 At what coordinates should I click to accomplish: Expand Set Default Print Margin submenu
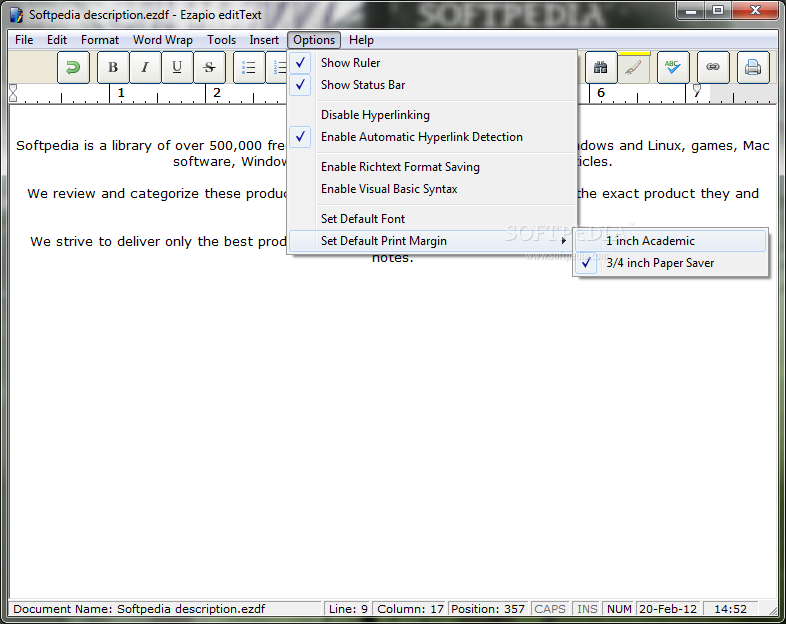click(x=432, y=241)
